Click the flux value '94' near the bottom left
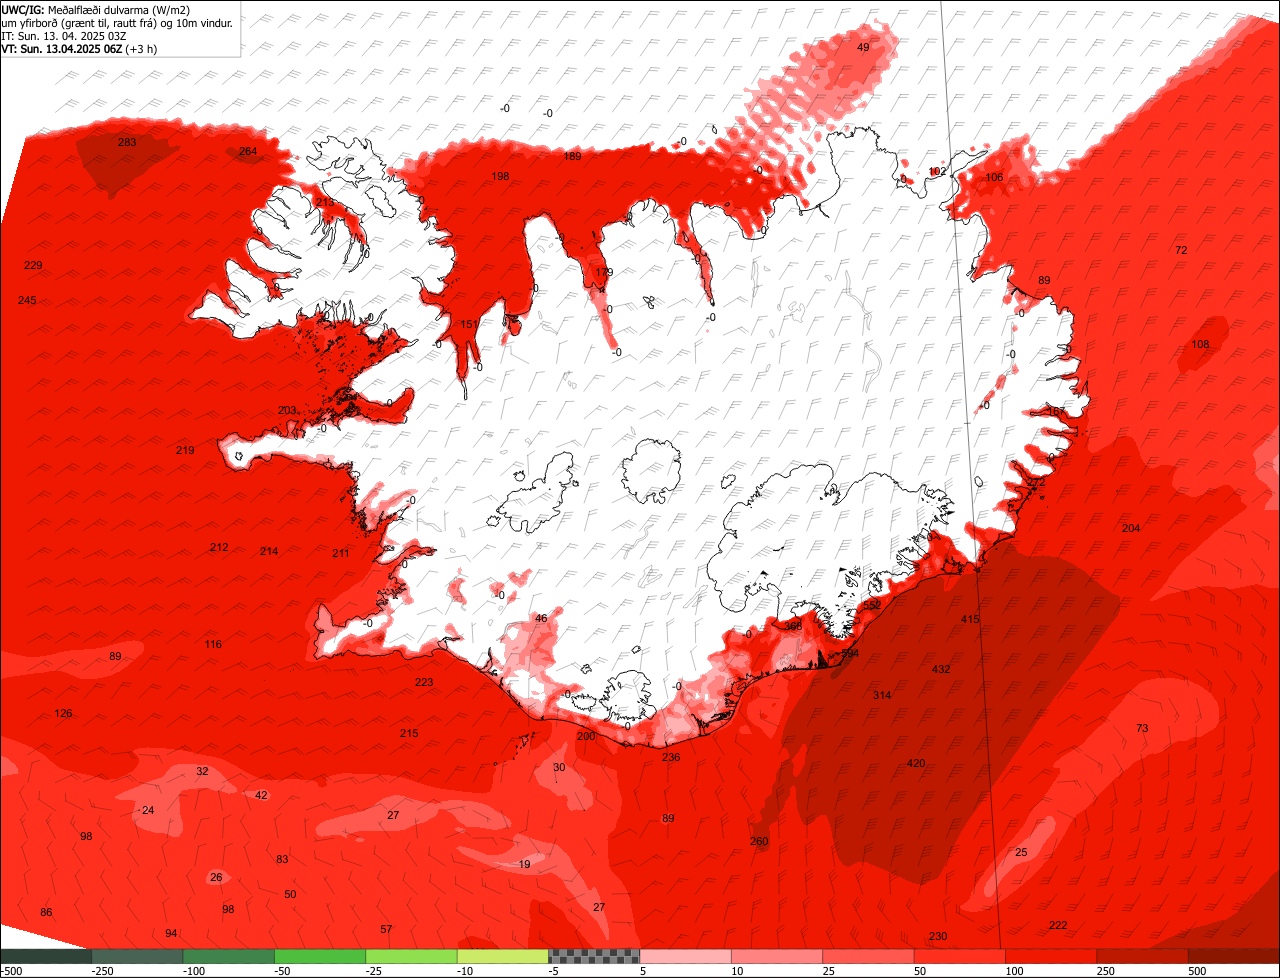This screenshot has width=1280, height=978. 171,933
